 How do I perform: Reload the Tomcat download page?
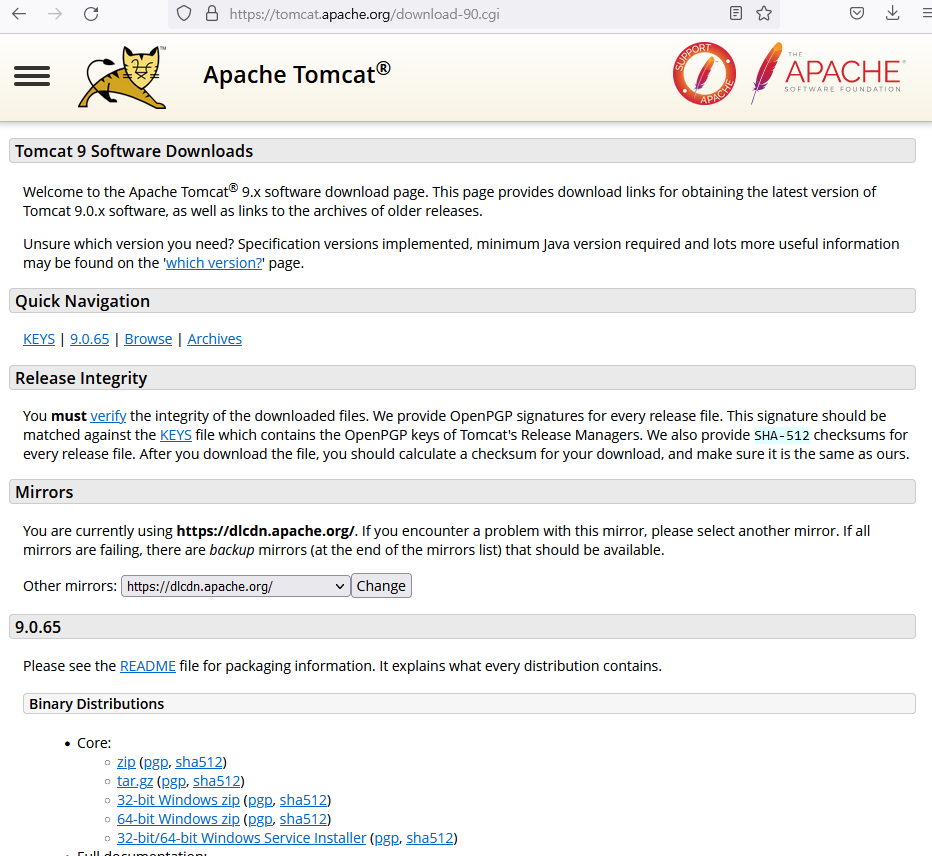point(91,14)
